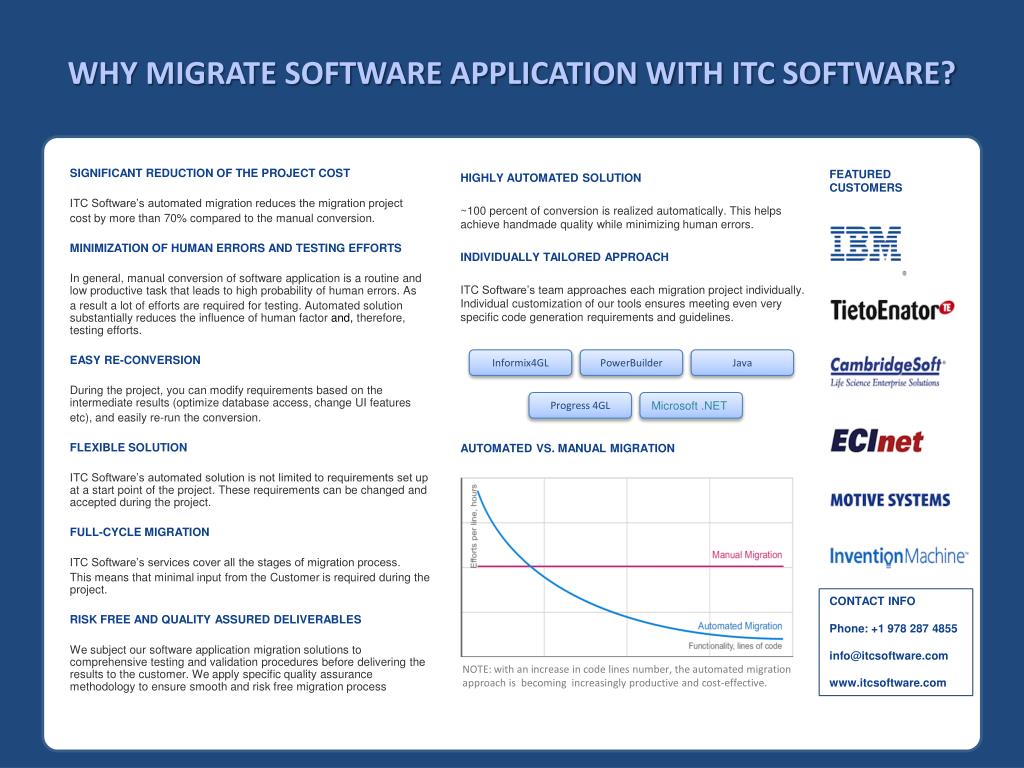Click the Individually Tailored Approach heading

point(564,257)
